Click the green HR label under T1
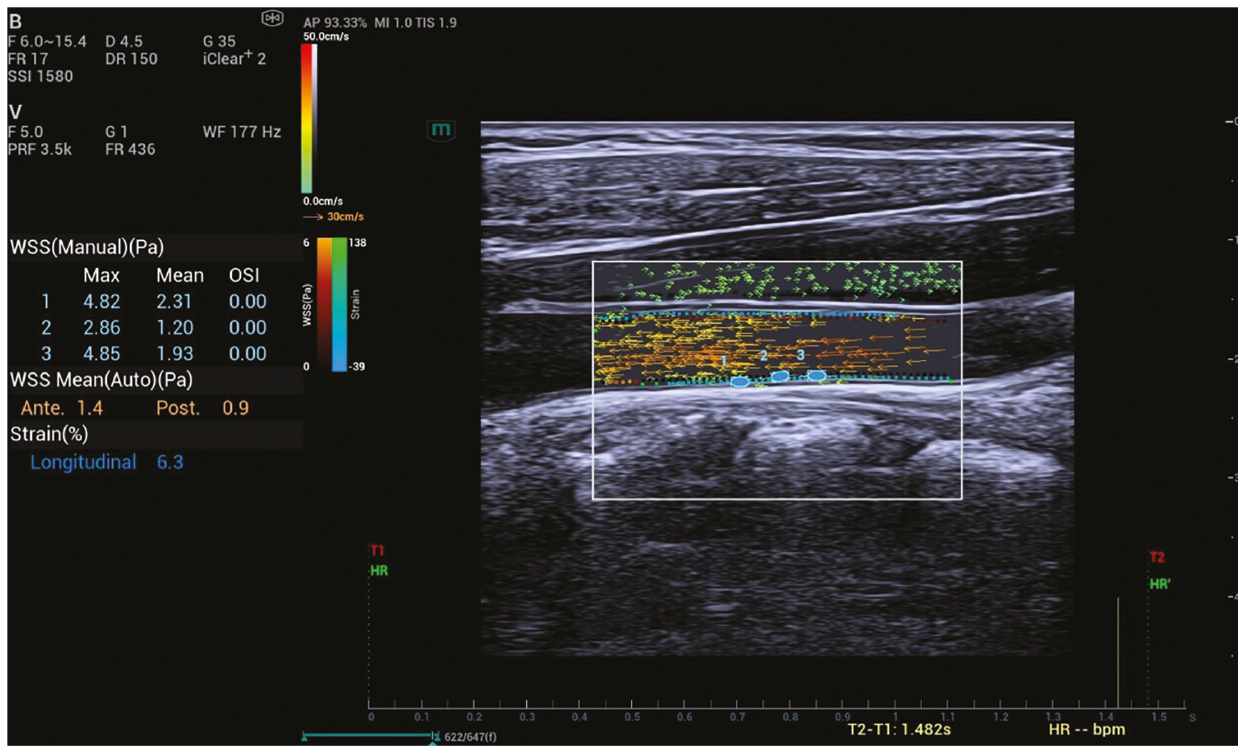 (x=379, y=571)
